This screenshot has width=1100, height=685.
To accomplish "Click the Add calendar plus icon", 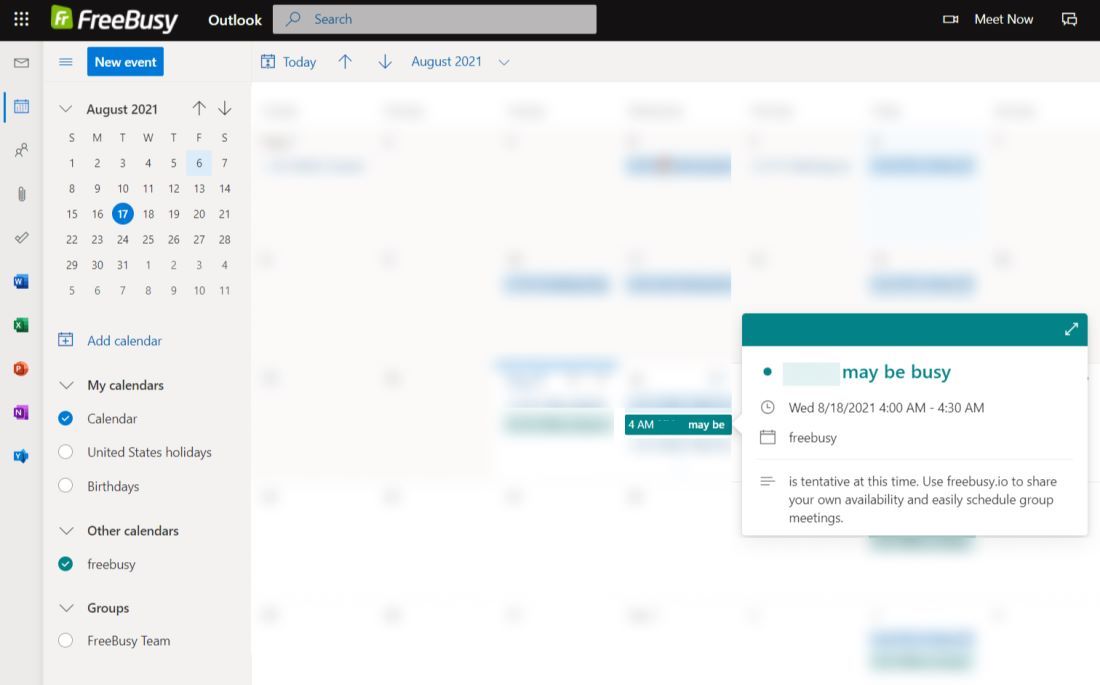I will click(x=65, y=340).
